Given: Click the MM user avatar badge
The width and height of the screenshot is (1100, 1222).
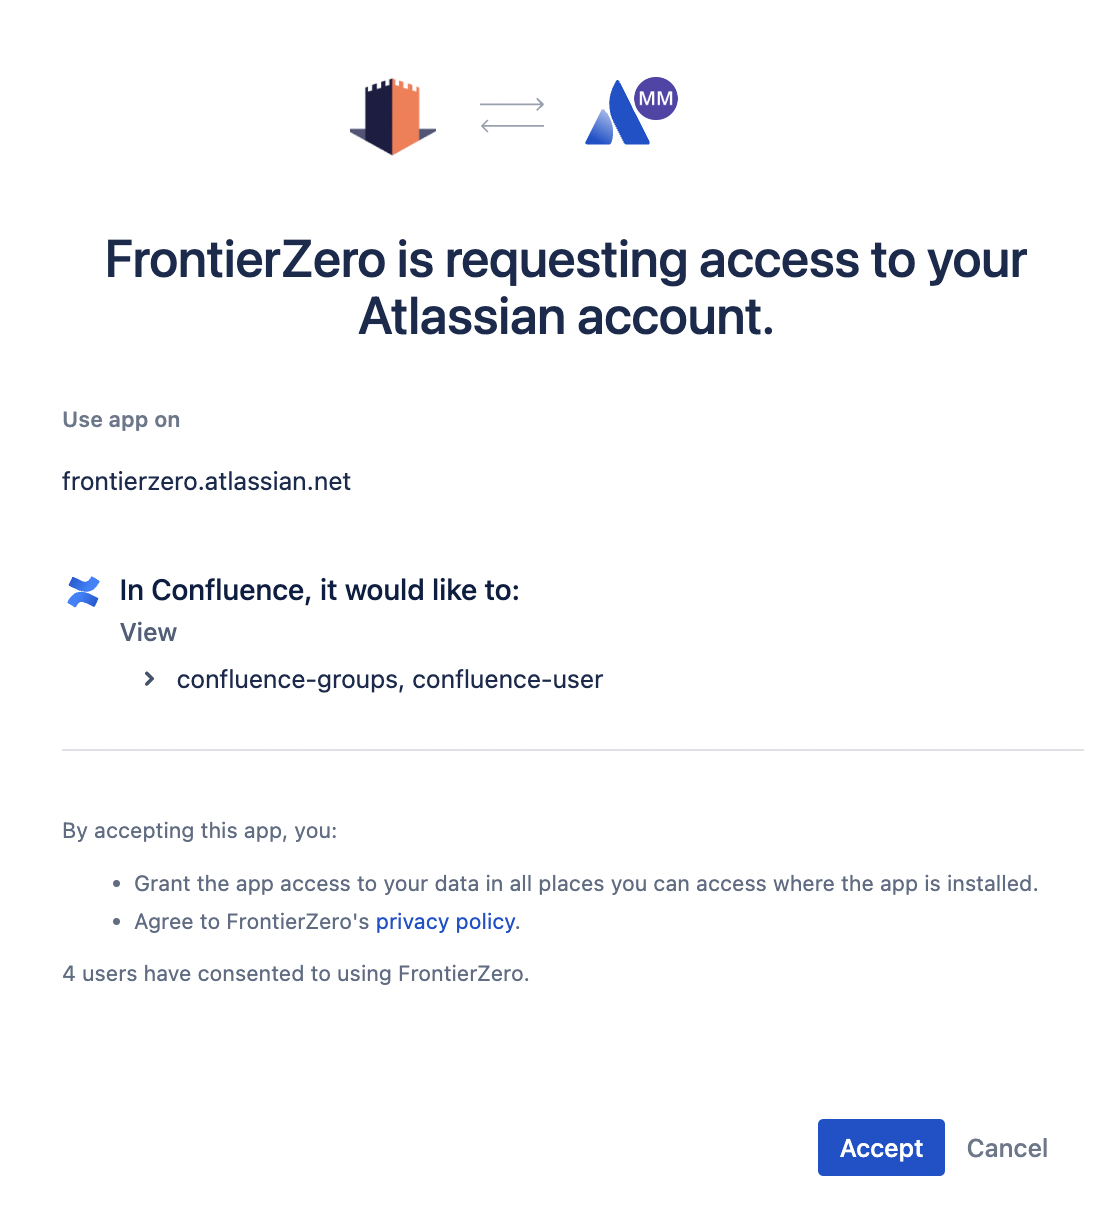Looking at the screenshot, I should [x=656, y=98].
